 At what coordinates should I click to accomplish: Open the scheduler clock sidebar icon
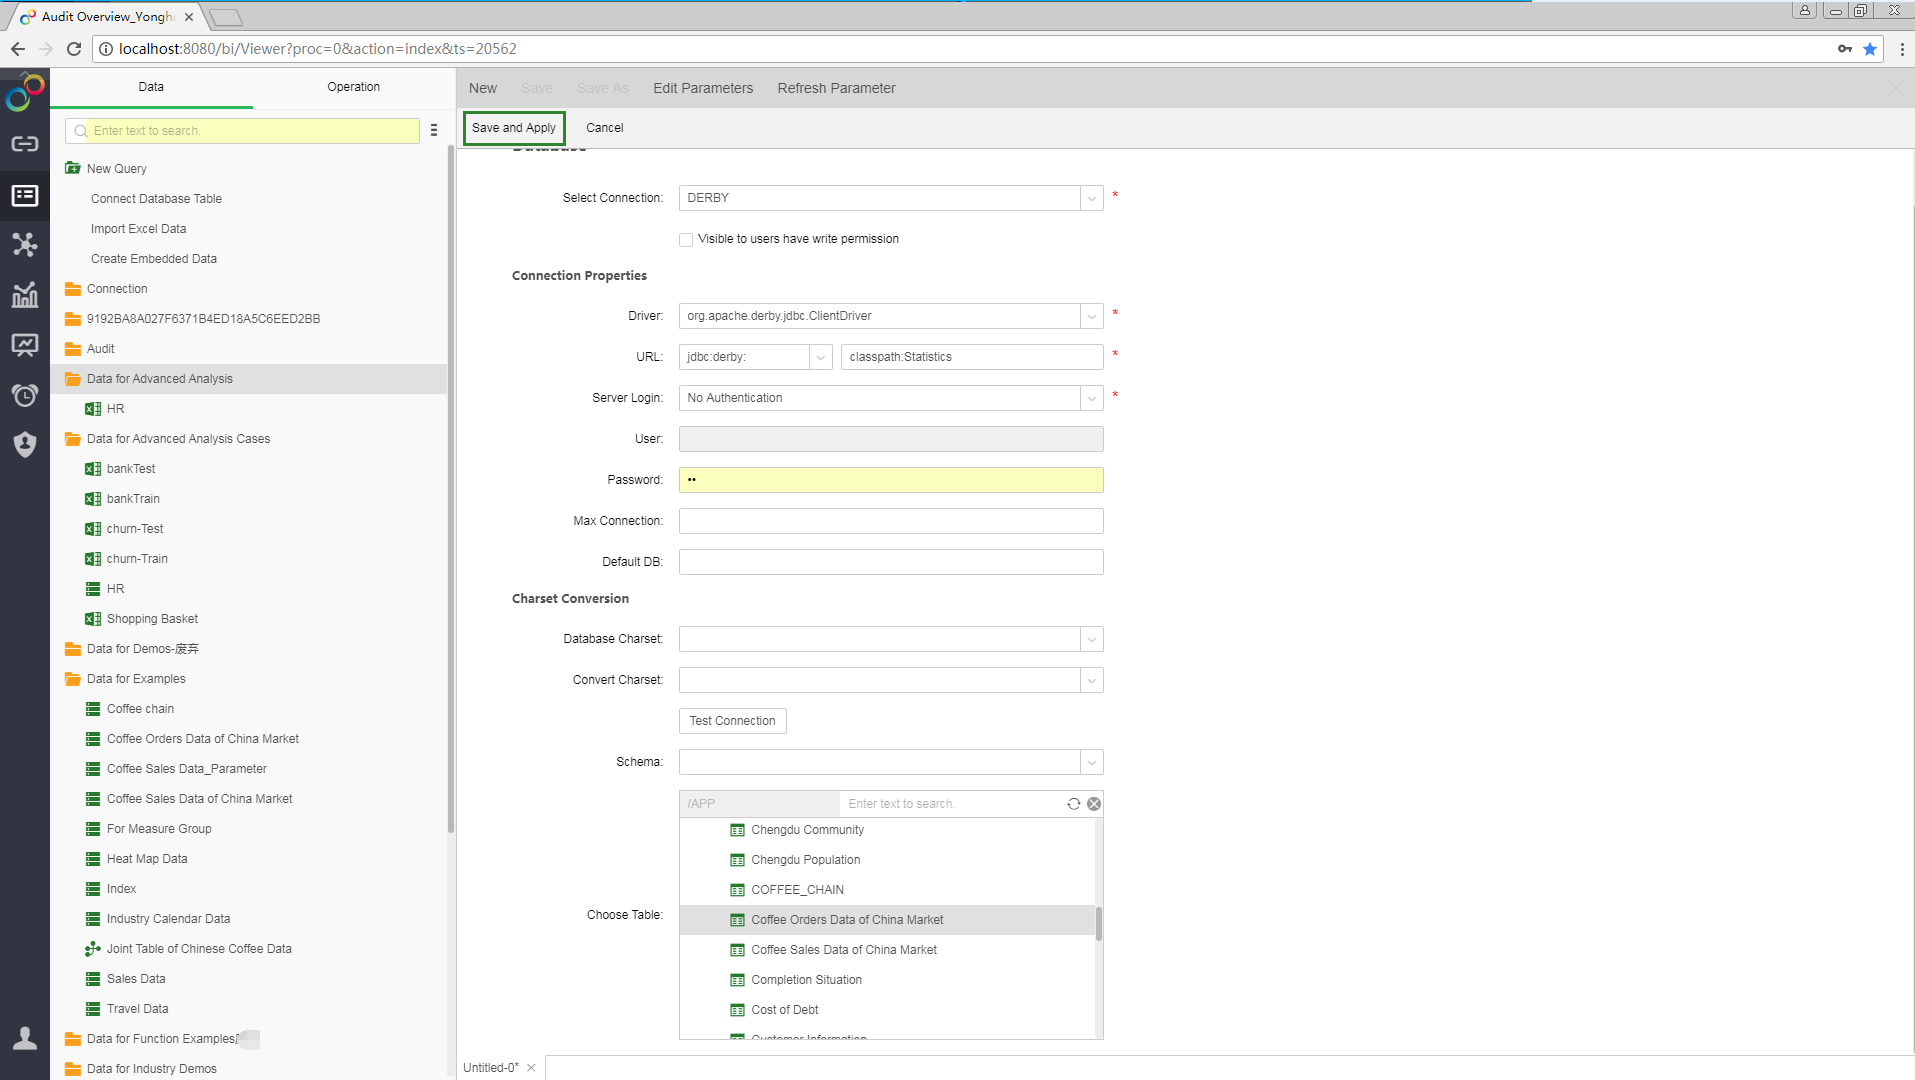point(25,395)
